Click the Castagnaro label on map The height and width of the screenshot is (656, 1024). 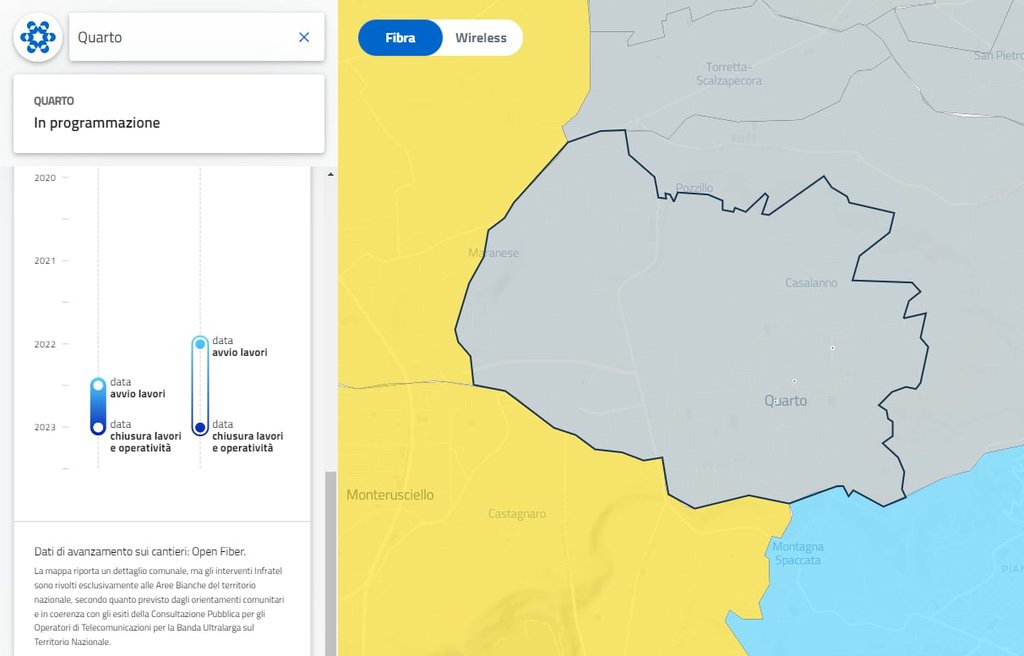click(x=517, y=514)
